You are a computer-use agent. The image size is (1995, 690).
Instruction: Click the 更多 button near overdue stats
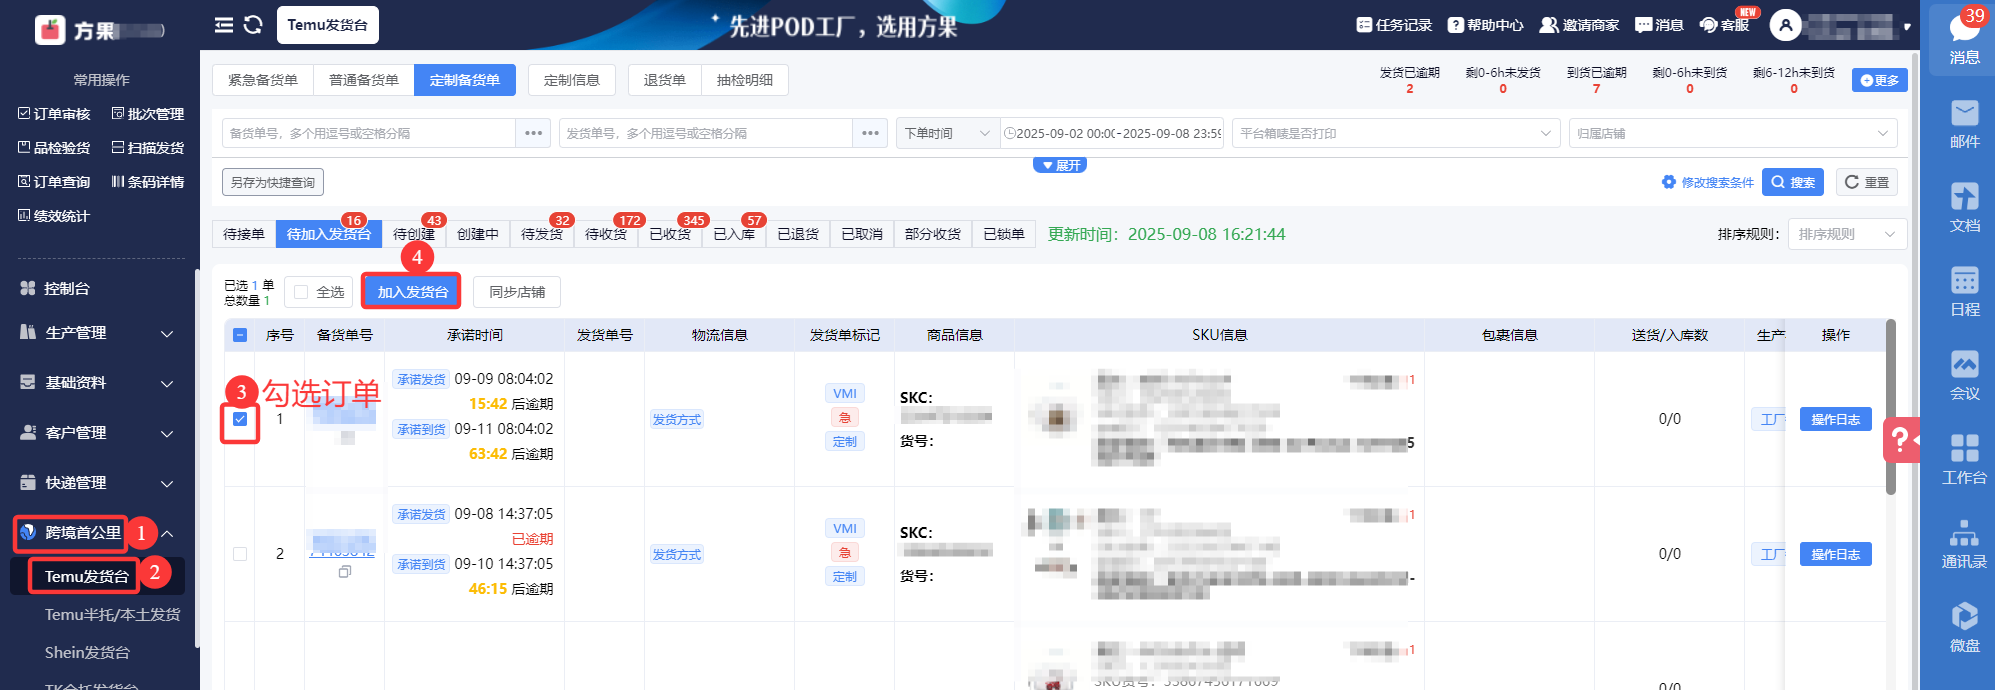tap(1880, 80)
